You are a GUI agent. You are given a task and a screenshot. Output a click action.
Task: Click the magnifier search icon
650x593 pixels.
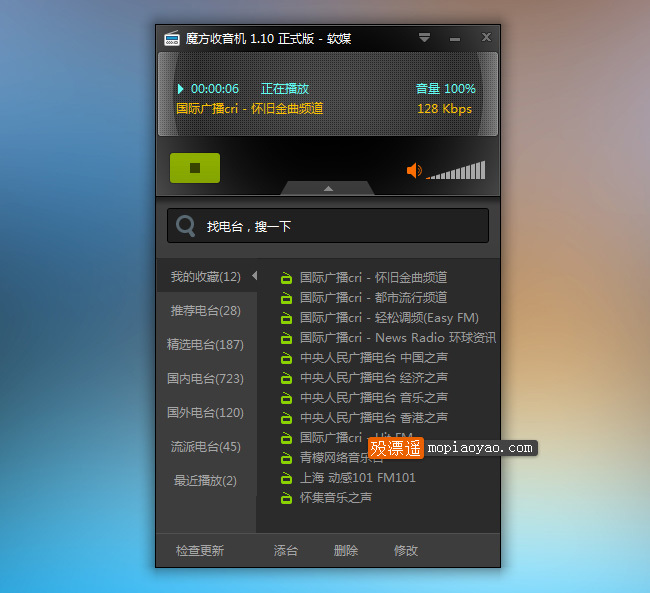[x=185, y=226]
